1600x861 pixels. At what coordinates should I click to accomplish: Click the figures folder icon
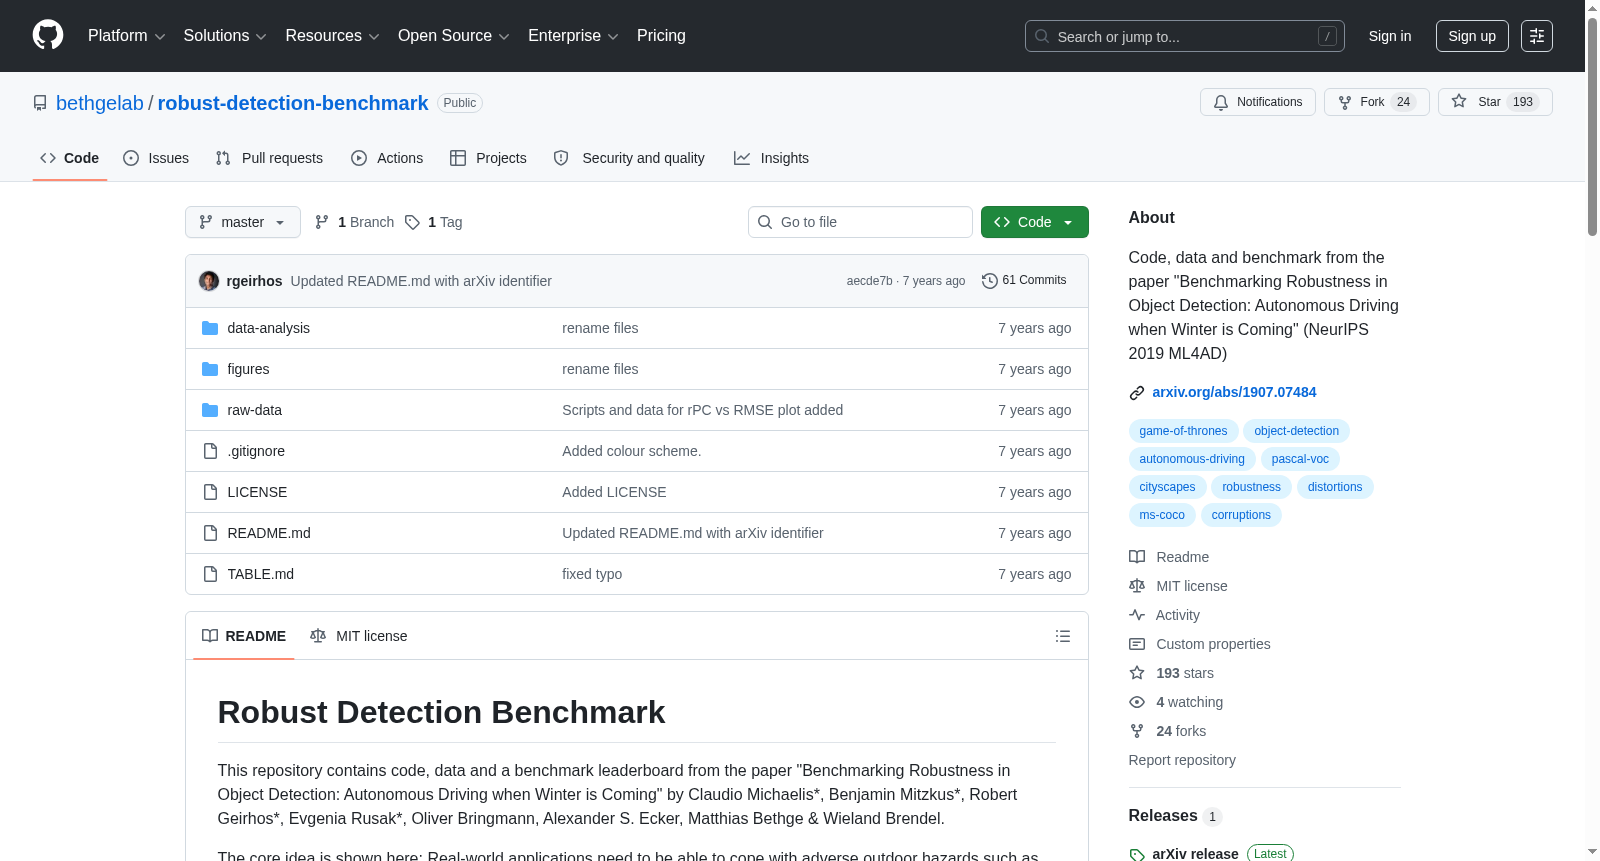(210, 369)
